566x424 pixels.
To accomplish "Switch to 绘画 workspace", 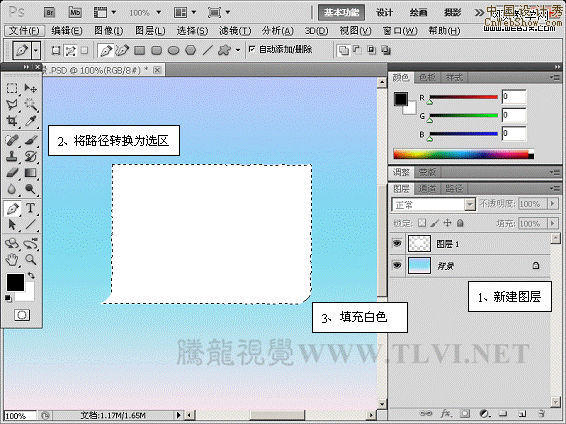I will [x=418, y=13].
